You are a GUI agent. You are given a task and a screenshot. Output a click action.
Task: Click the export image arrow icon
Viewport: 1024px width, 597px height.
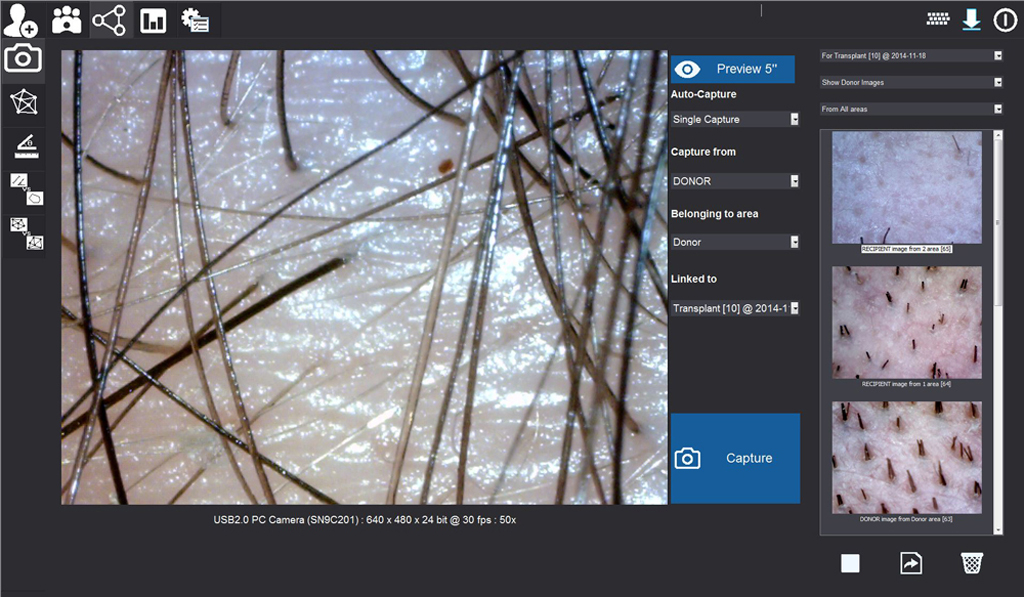click(x=910, y=563)
